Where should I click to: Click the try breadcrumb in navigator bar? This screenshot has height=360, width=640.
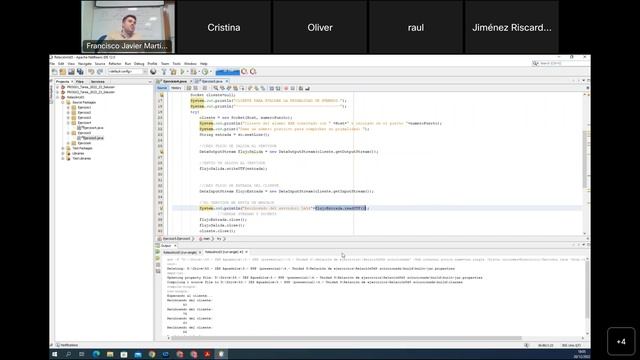click(x=219, y=239)
